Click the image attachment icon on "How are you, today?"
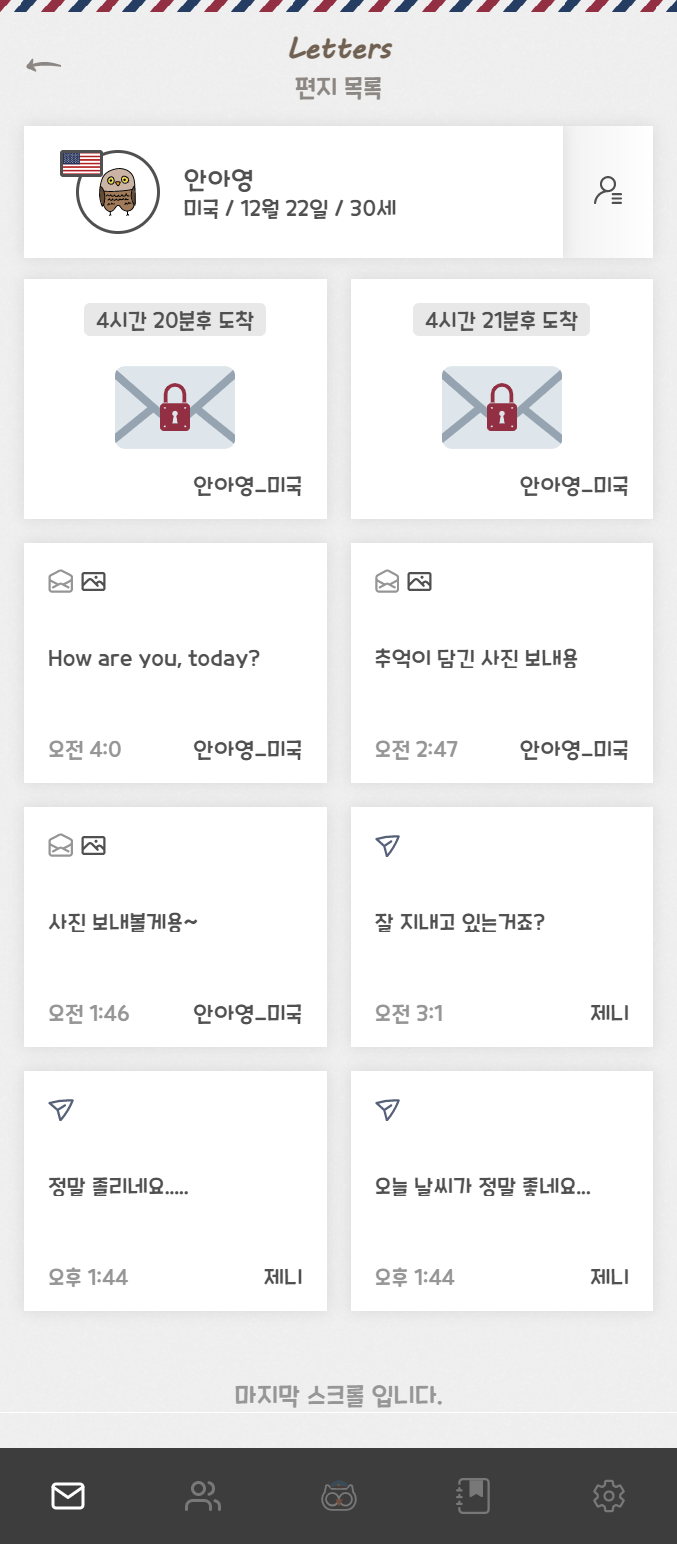Screen dimensions: 677x1544 (93, 581)
